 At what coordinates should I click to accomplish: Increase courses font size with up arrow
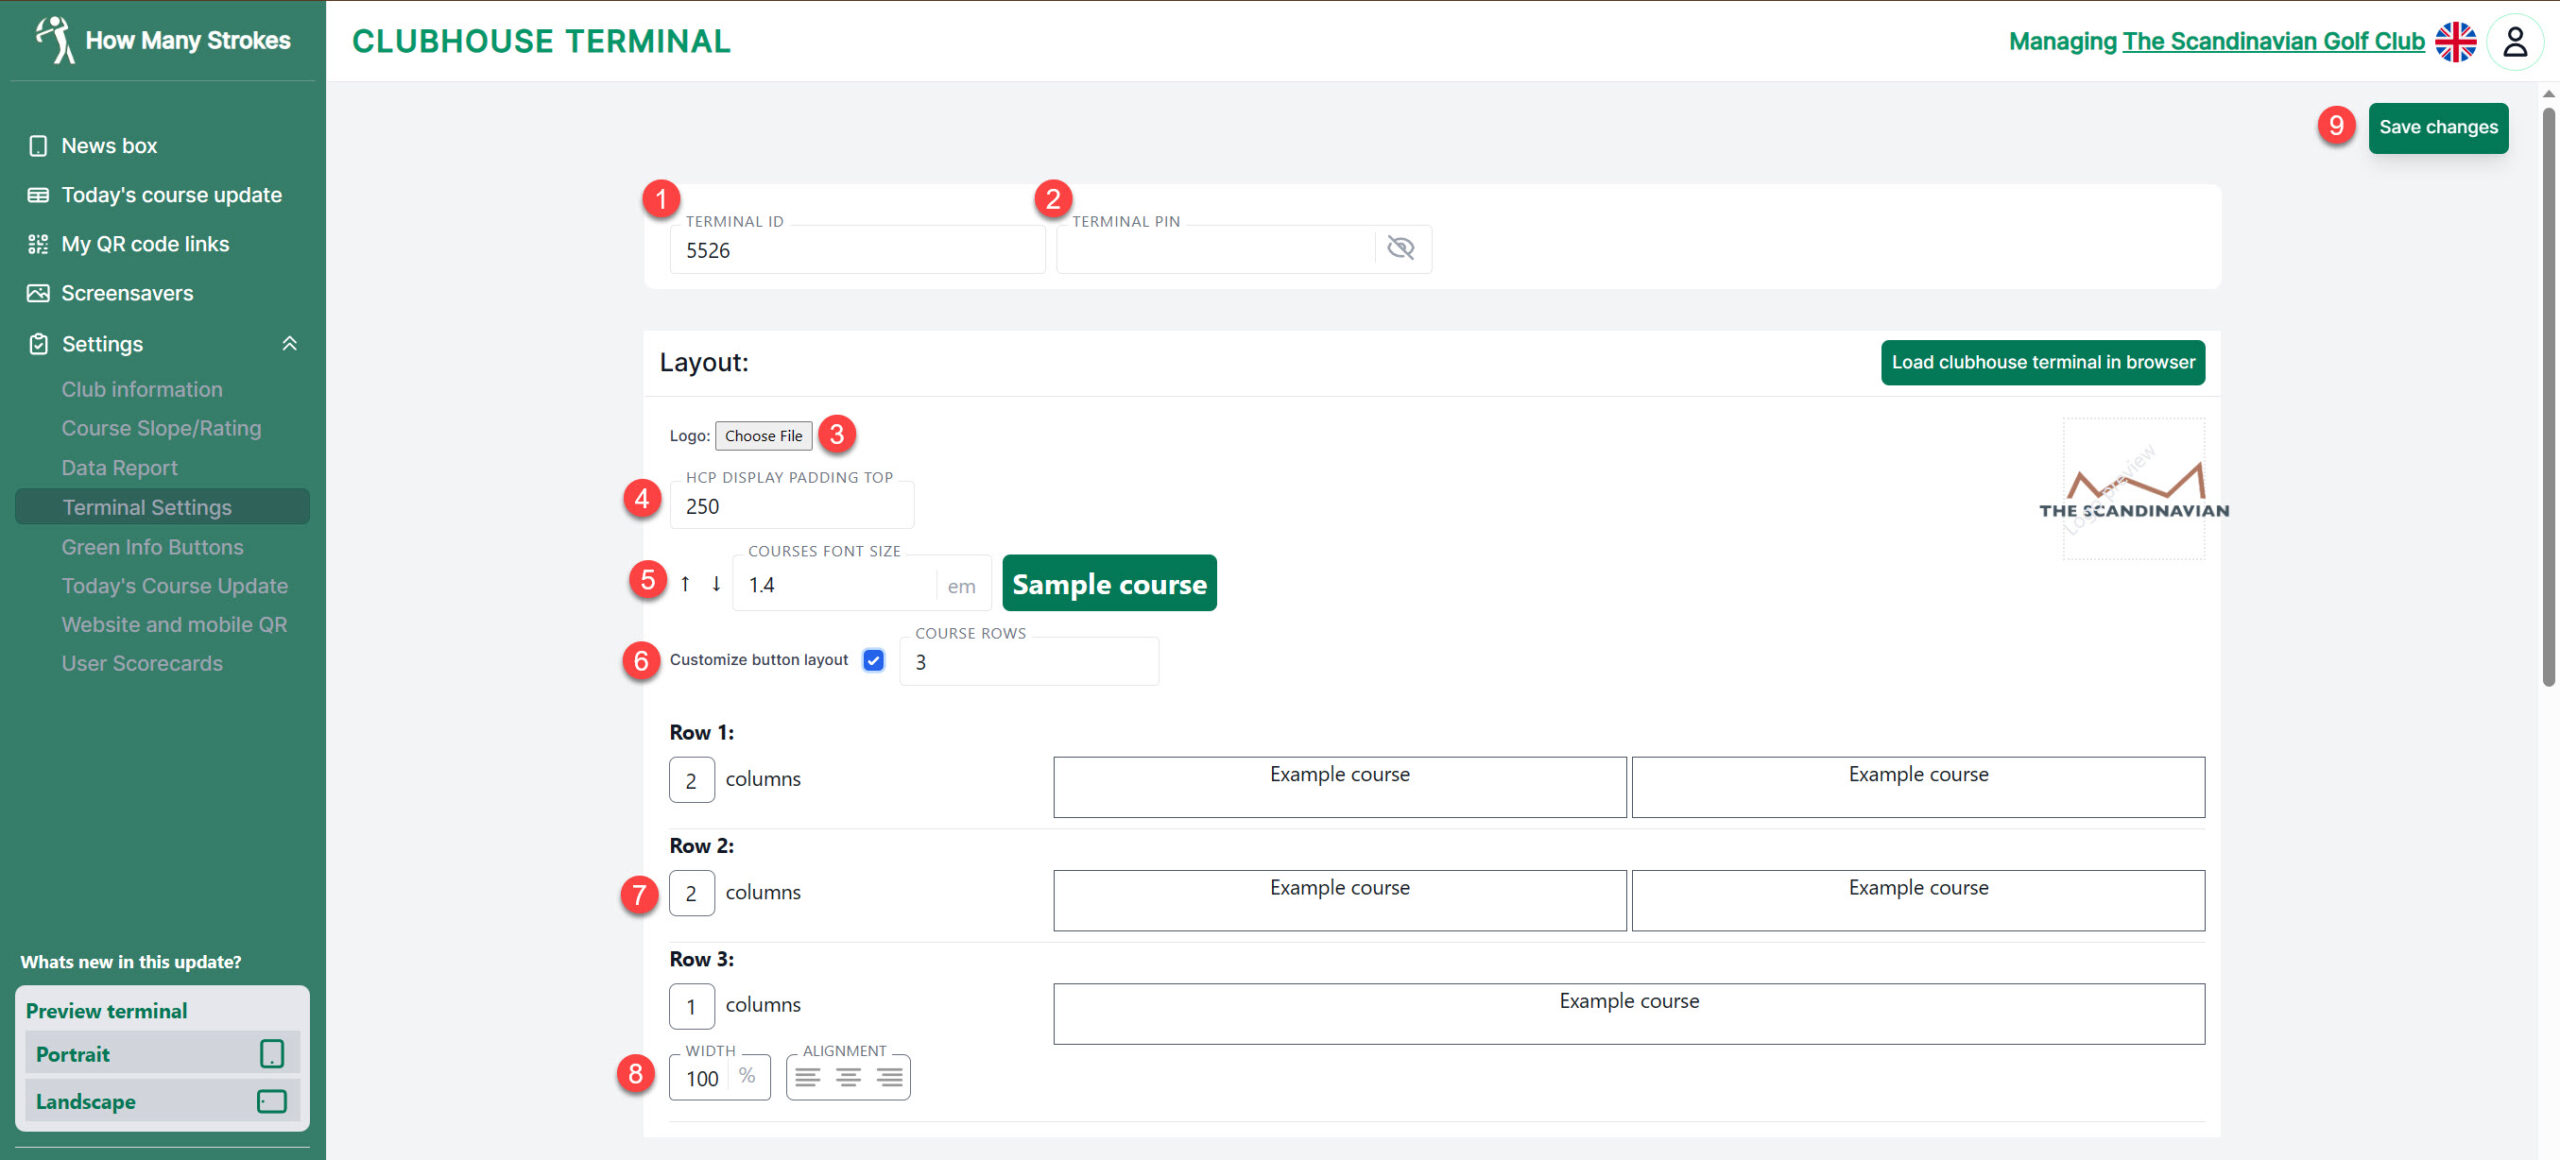point(685,583)
